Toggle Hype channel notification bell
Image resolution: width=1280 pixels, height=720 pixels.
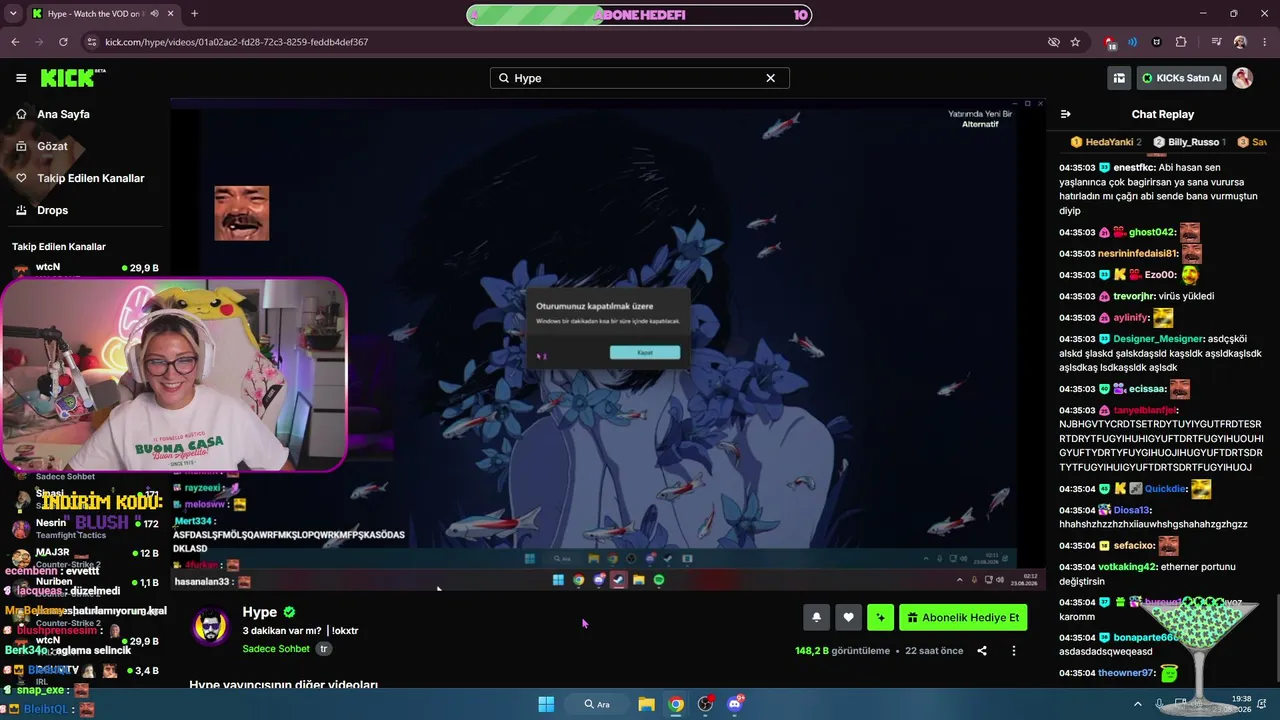click(816, 617)
